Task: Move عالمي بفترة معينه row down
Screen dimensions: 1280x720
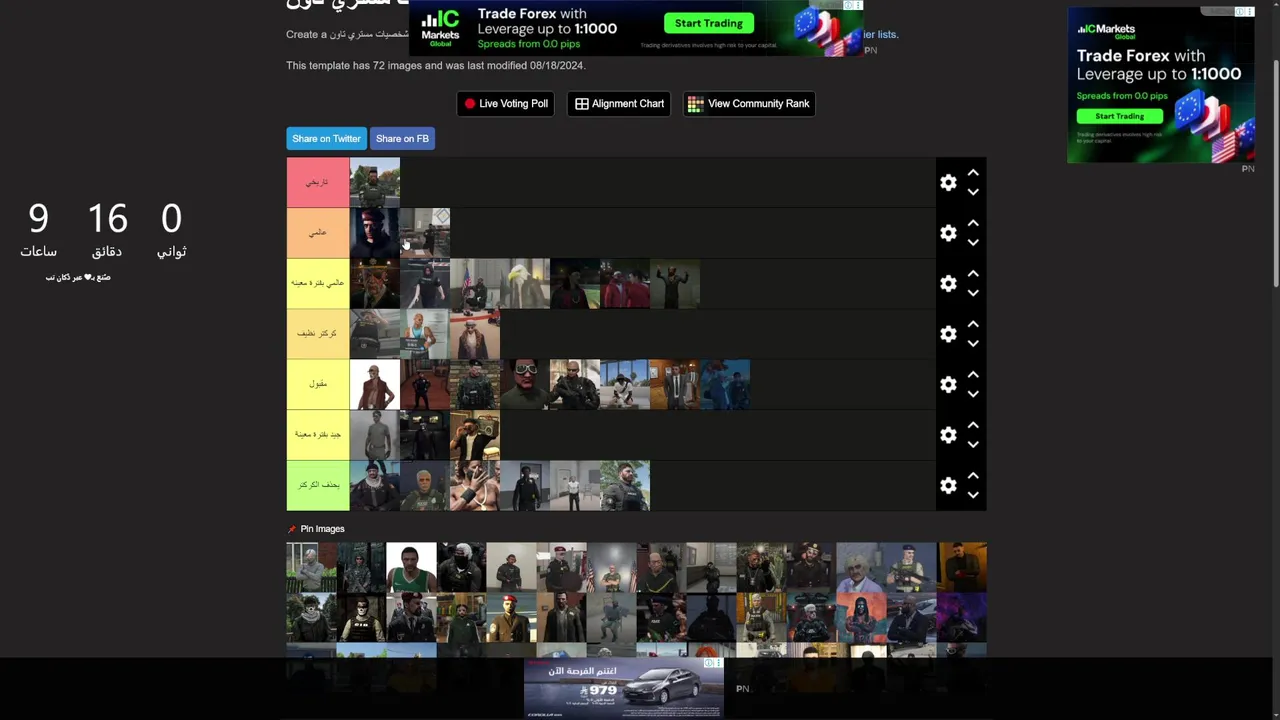Action: (x=973, y=293)
